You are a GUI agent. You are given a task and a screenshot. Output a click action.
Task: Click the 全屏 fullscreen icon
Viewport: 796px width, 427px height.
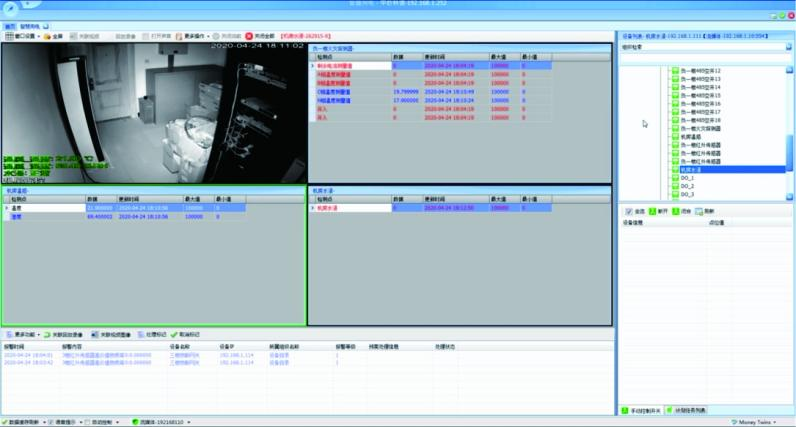pos(46,36)
